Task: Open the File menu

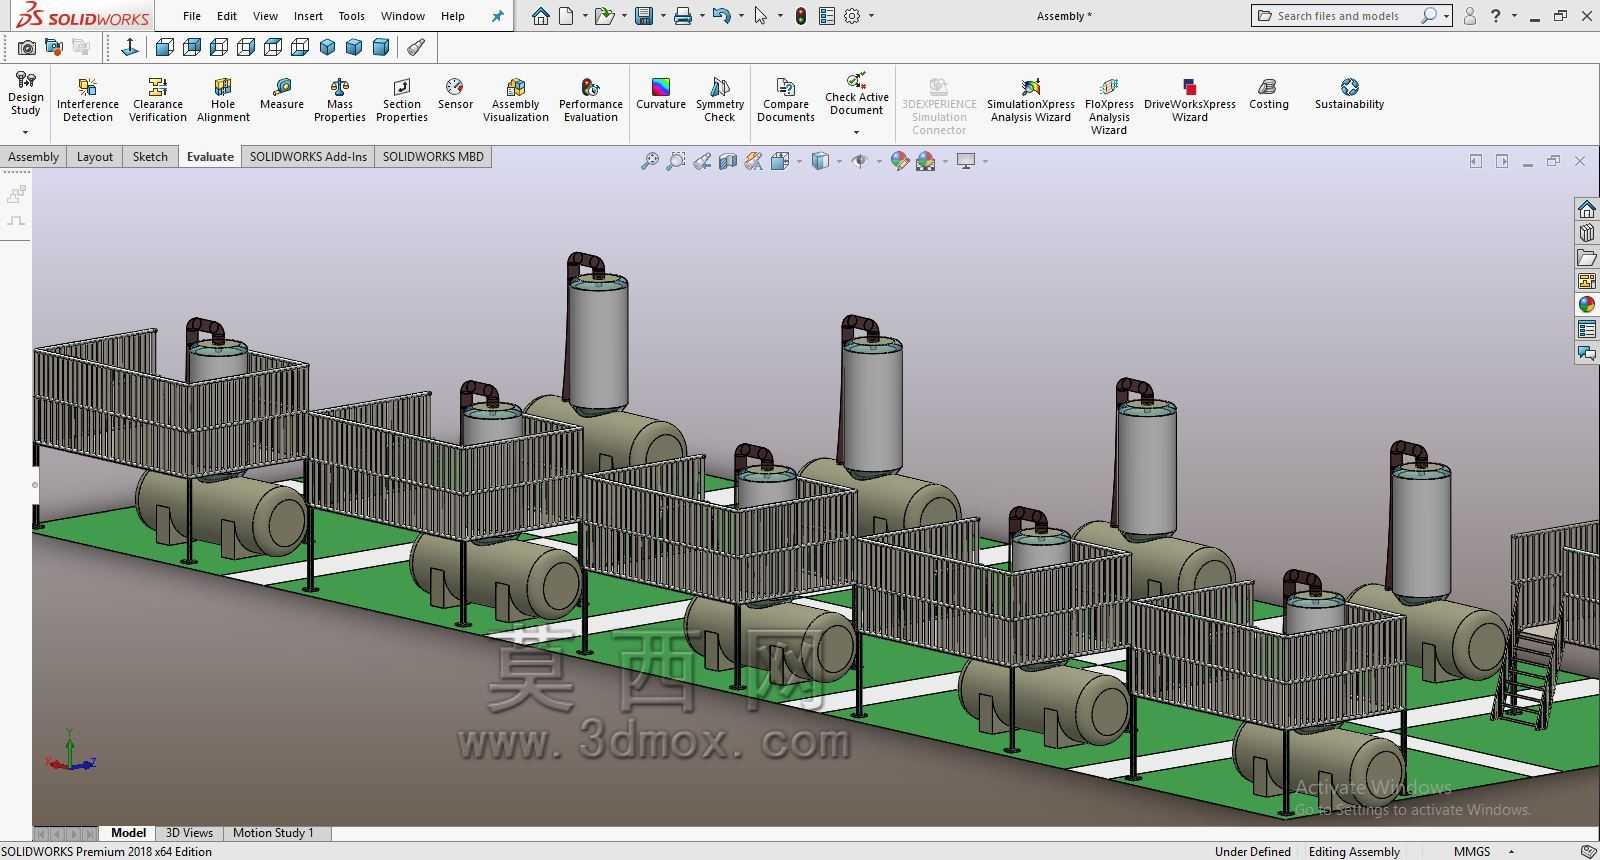Action: [x=192, y=16]
